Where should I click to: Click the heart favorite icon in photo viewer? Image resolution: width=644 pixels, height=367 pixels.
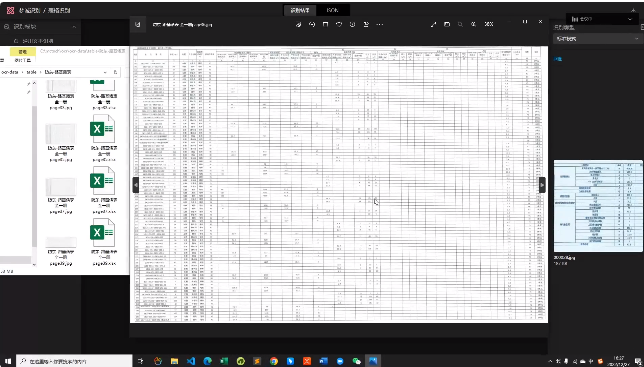coord(339,25)
